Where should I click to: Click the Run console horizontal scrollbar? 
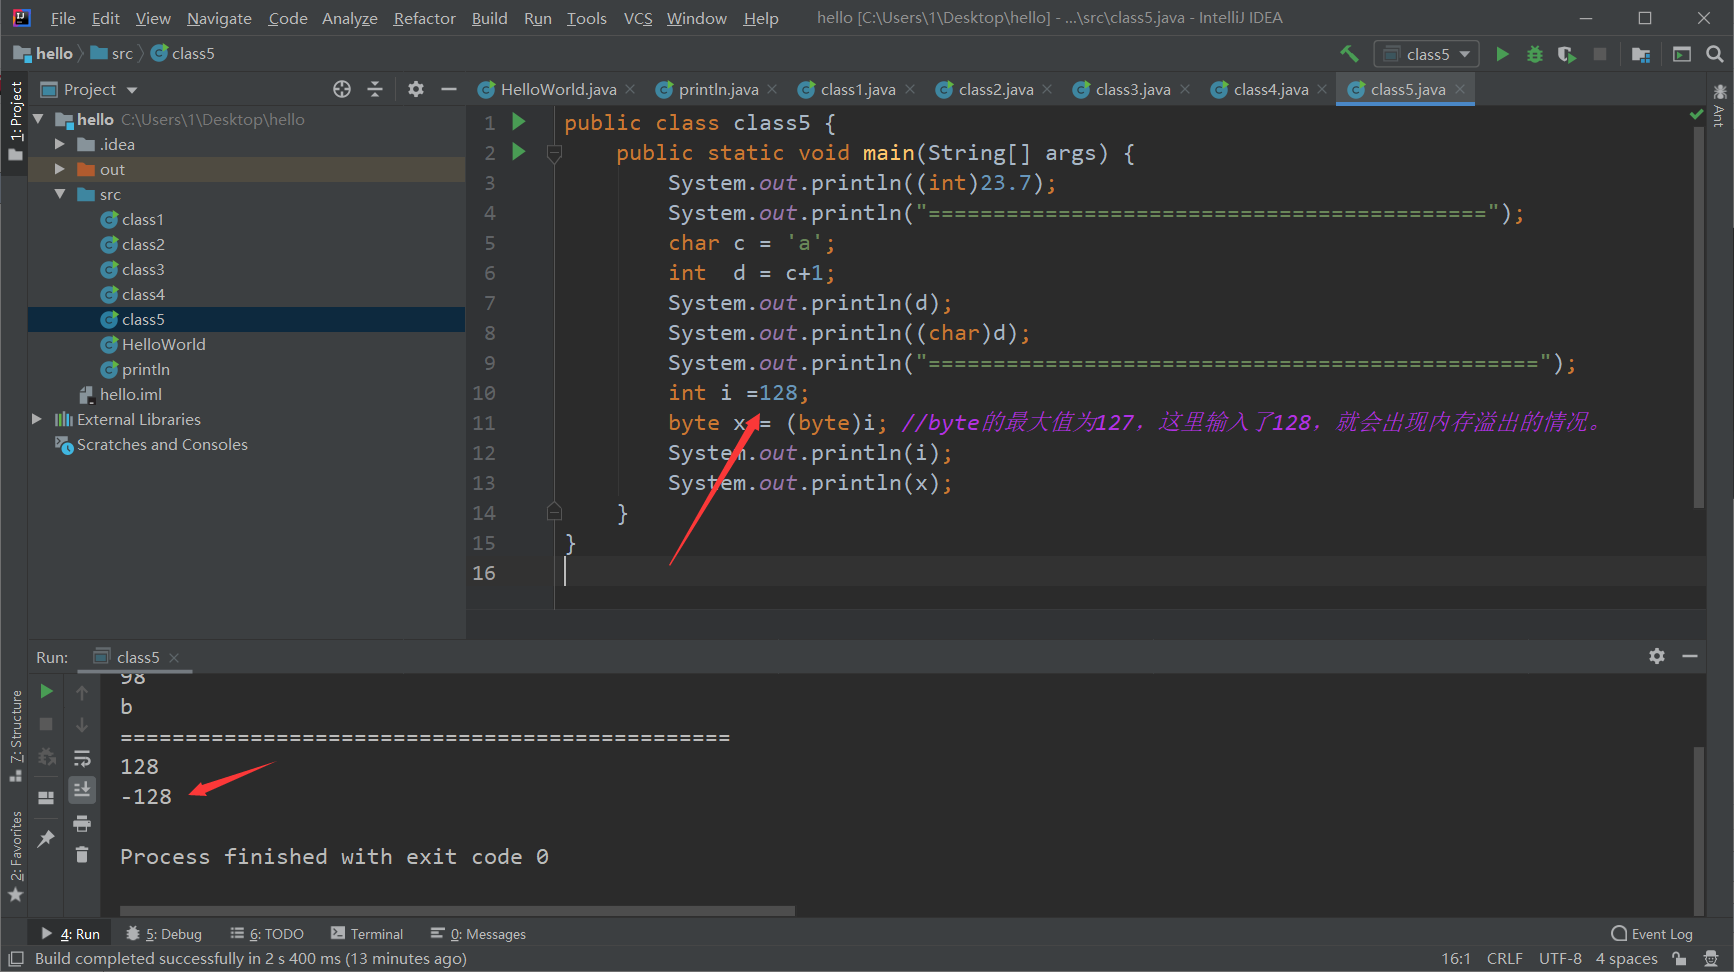point(457,911)
